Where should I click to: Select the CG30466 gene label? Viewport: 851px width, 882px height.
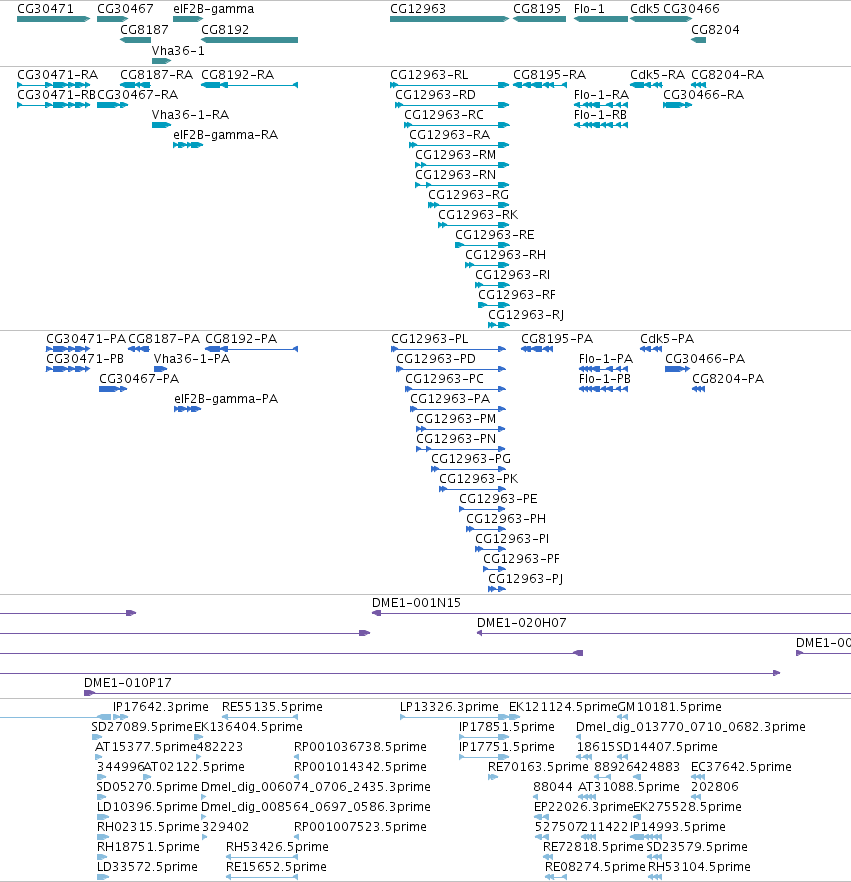tap(691, 8)
